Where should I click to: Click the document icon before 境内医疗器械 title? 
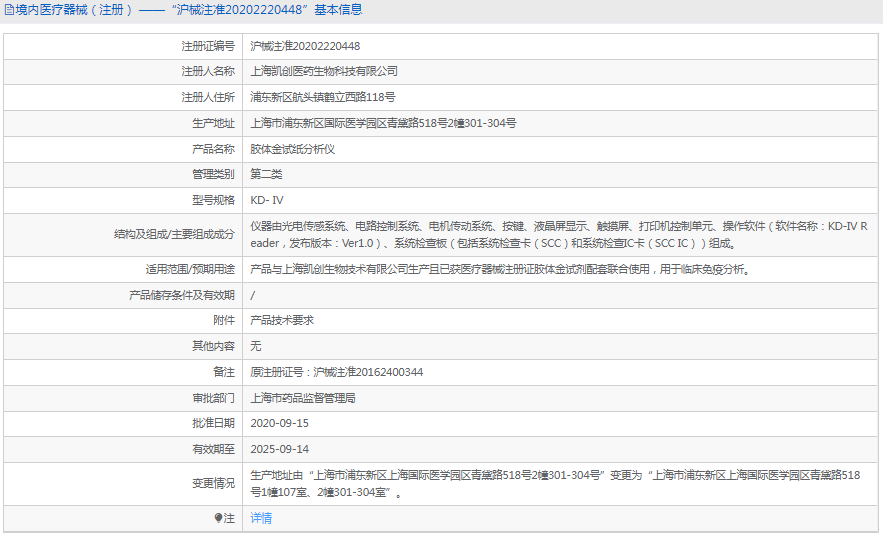[x=9, y=10]
